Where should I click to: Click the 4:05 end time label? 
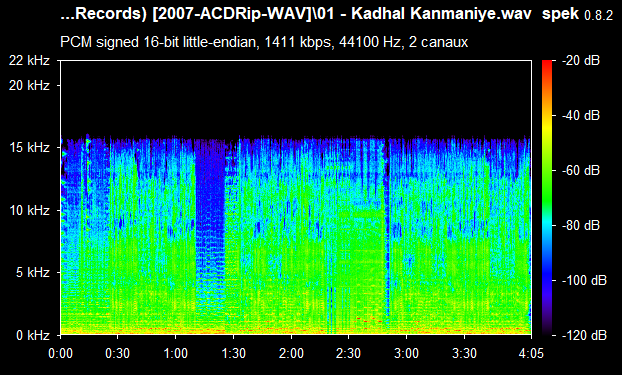(531, 353)
